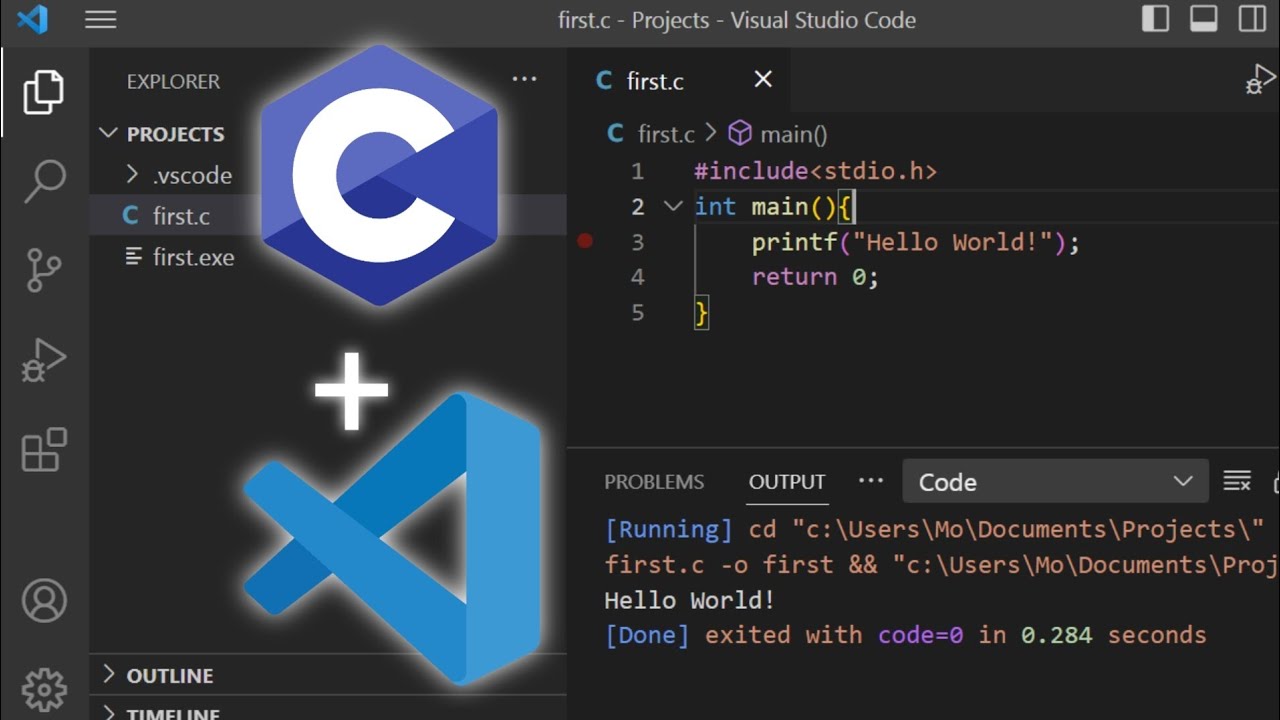
Task: Click the Hello World! line in the output panel
Action: click(x=690, y=600)
